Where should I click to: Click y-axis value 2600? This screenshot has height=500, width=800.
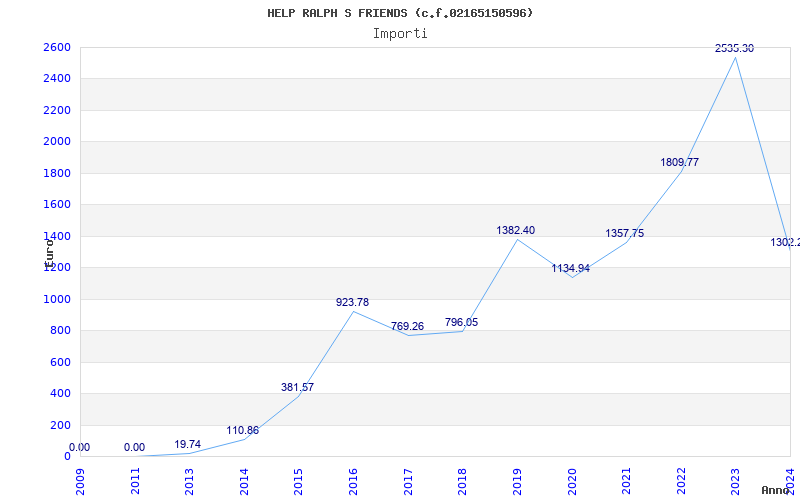pyautogui.click(x=57, y=47)
